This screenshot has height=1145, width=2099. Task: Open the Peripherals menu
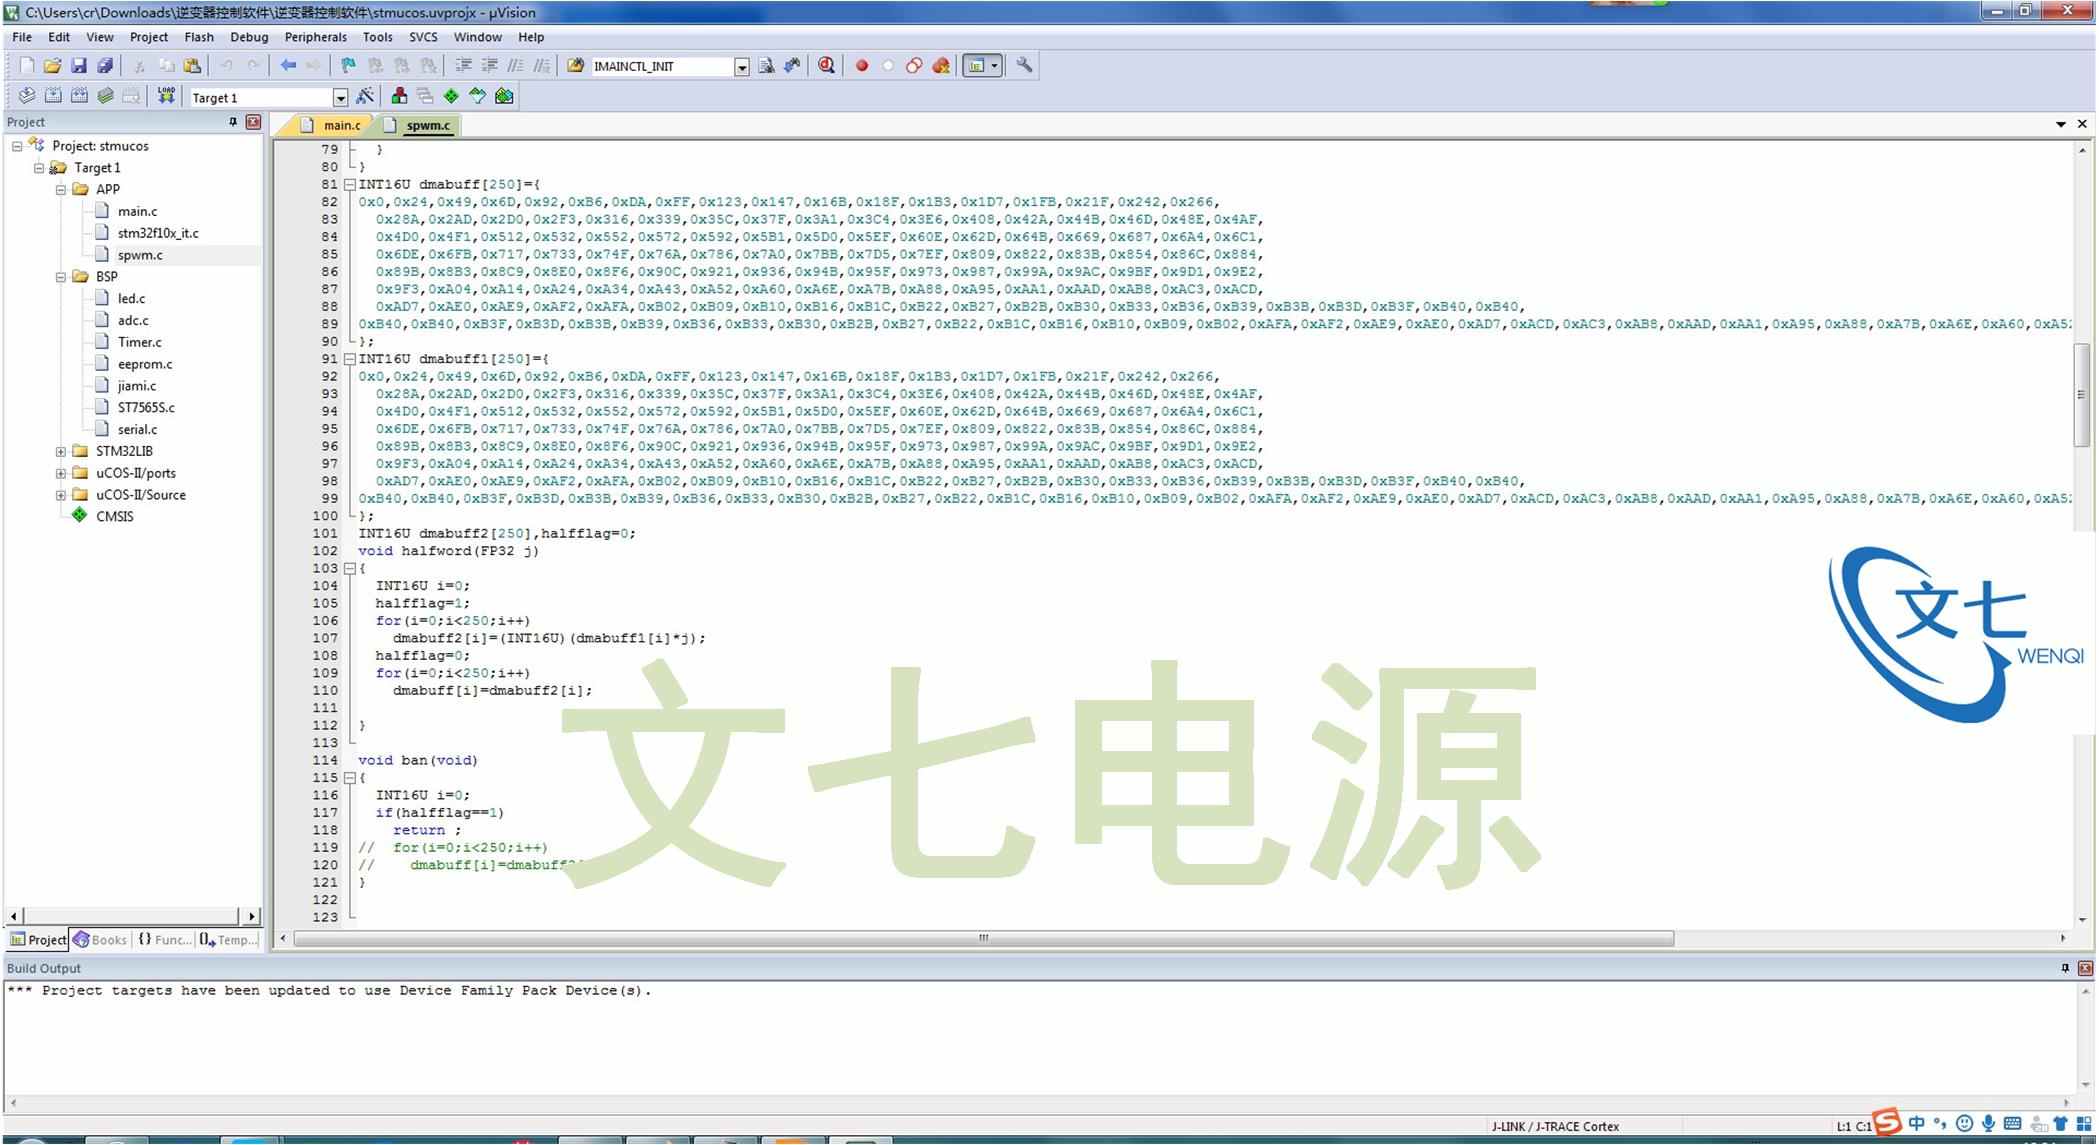(315, 37)
